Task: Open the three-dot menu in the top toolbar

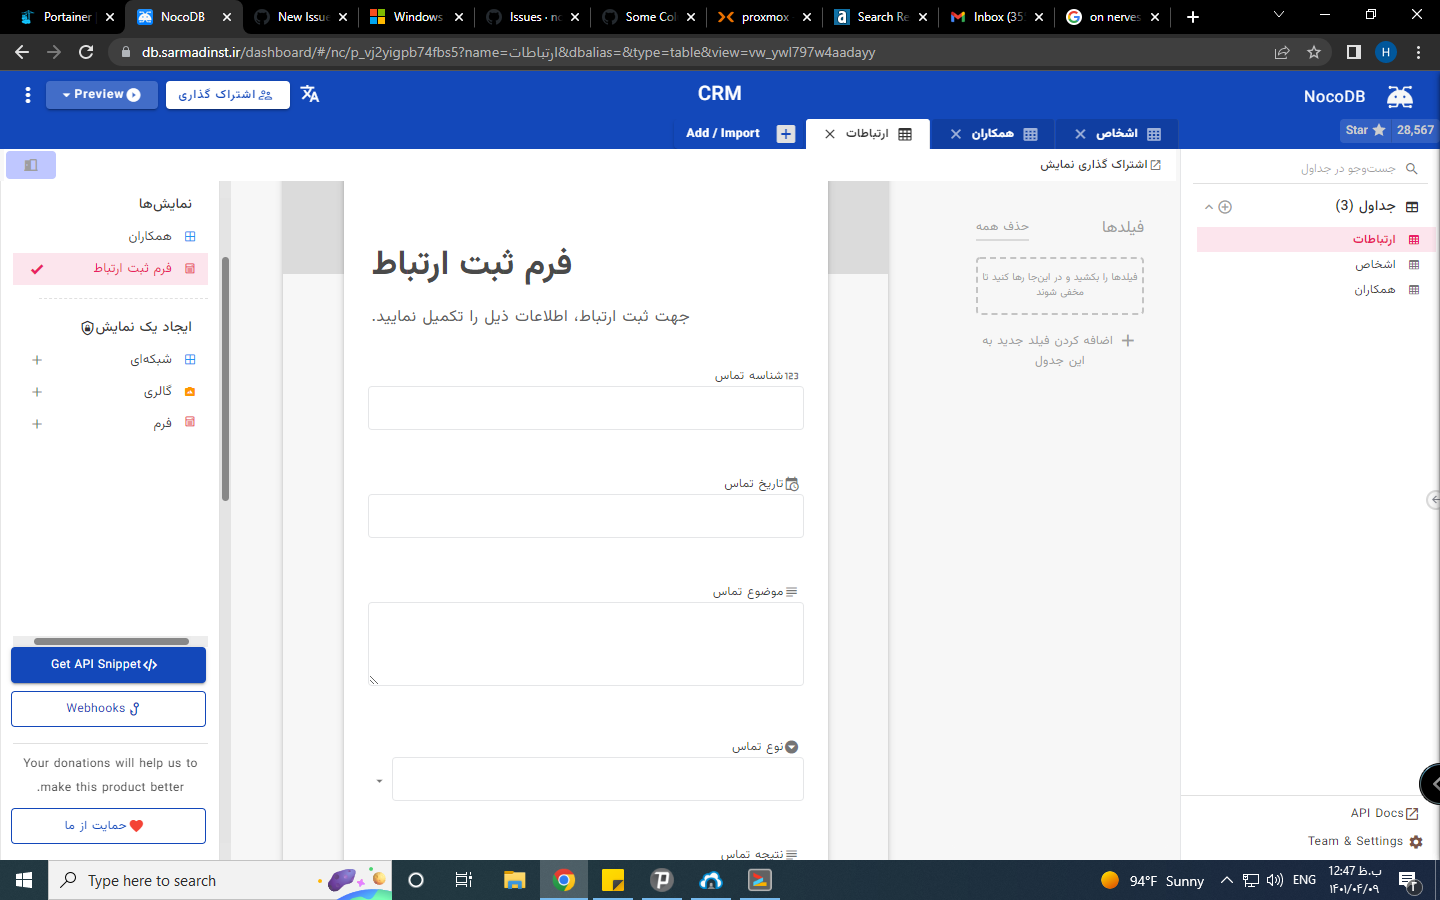Action: click(27, 94)
